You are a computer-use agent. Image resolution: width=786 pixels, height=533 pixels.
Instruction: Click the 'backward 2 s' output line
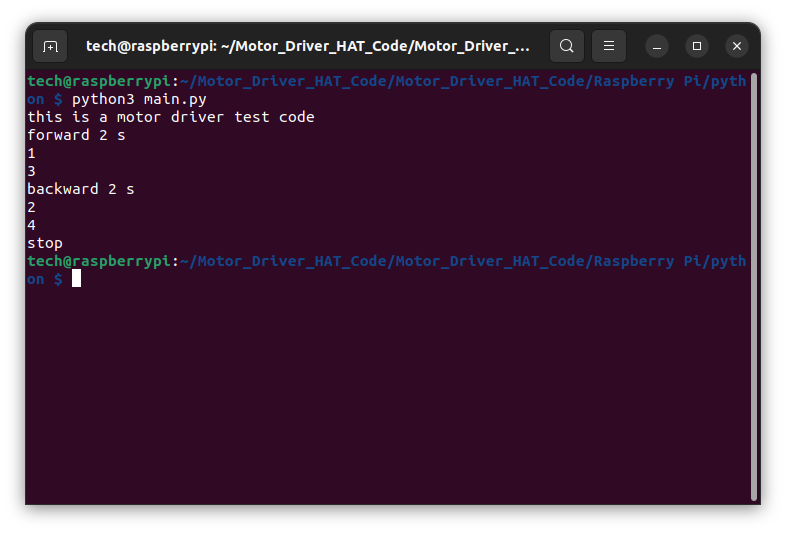coord(81,189)
